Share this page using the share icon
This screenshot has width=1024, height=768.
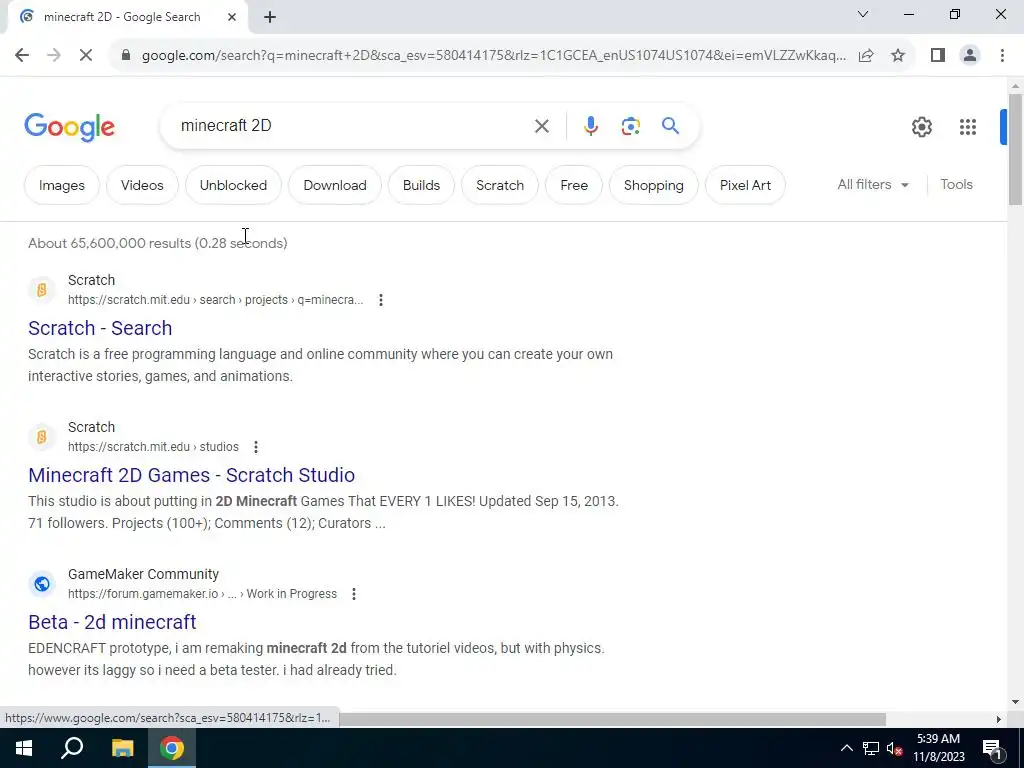[866, 56]
